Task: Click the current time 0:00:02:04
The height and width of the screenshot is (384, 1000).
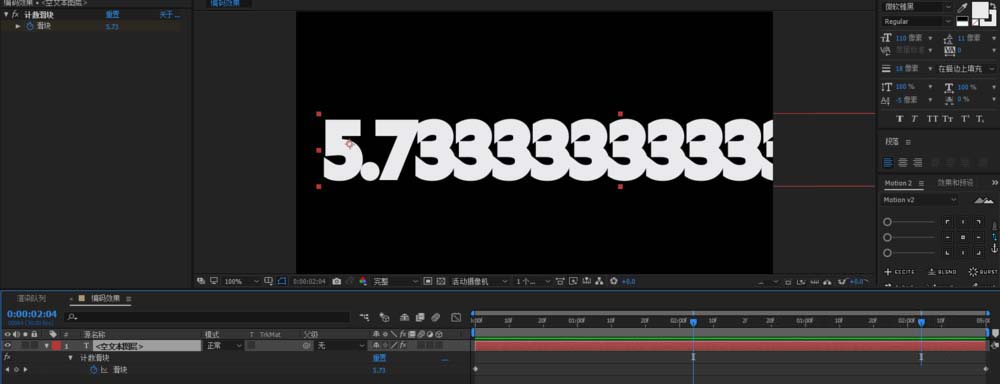Action: pyautogui.click(x=32, y=314)
